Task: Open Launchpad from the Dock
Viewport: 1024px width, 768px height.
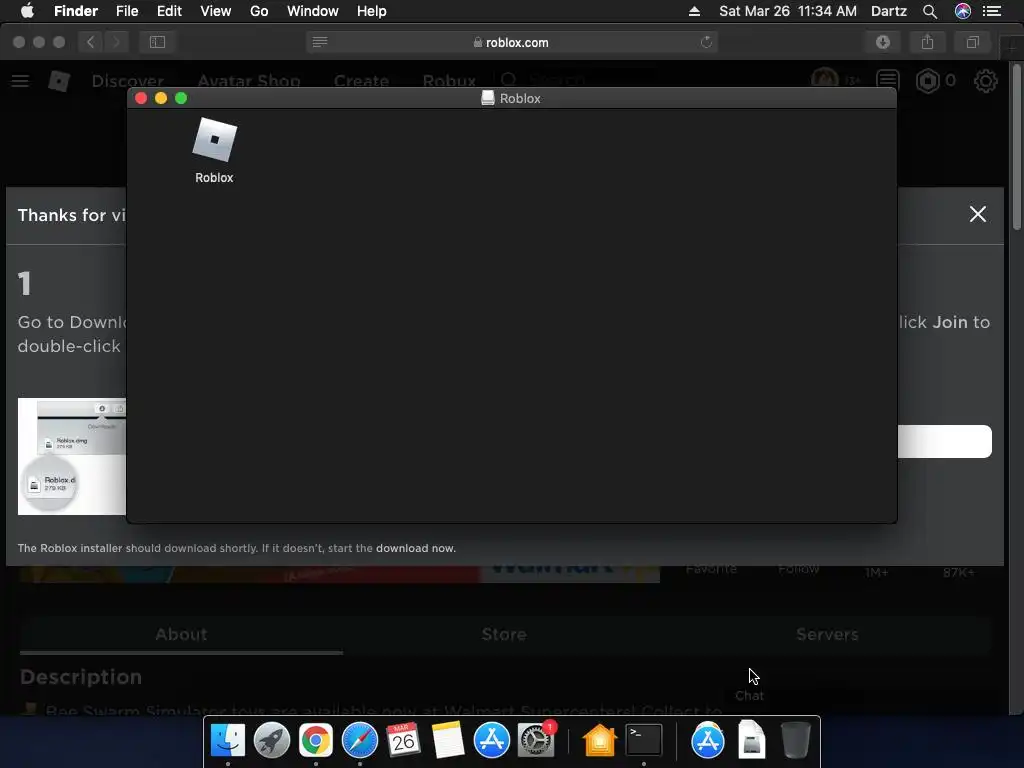Action: click(272, 740)
